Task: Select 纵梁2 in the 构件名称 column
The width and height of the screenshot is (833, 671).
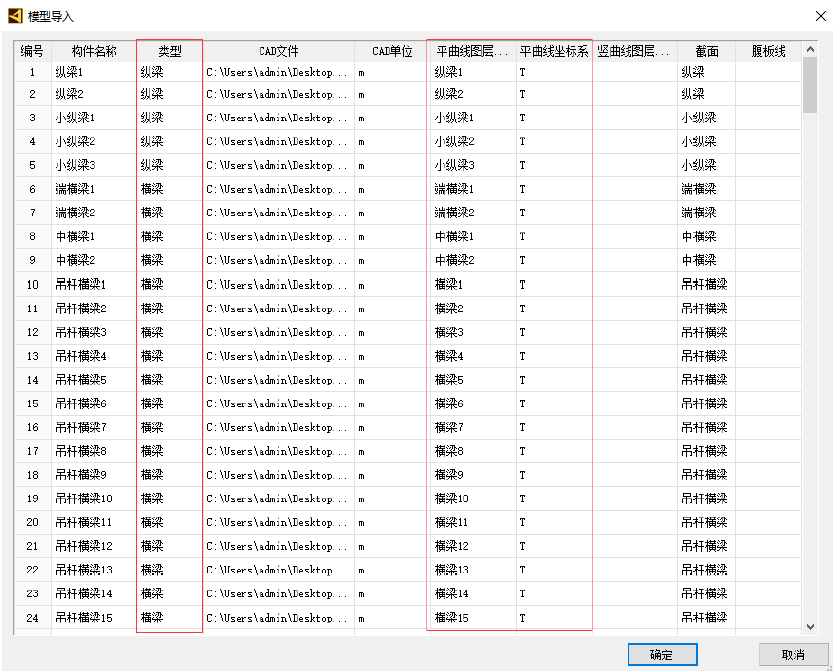Action: click(x=69, y=94)
